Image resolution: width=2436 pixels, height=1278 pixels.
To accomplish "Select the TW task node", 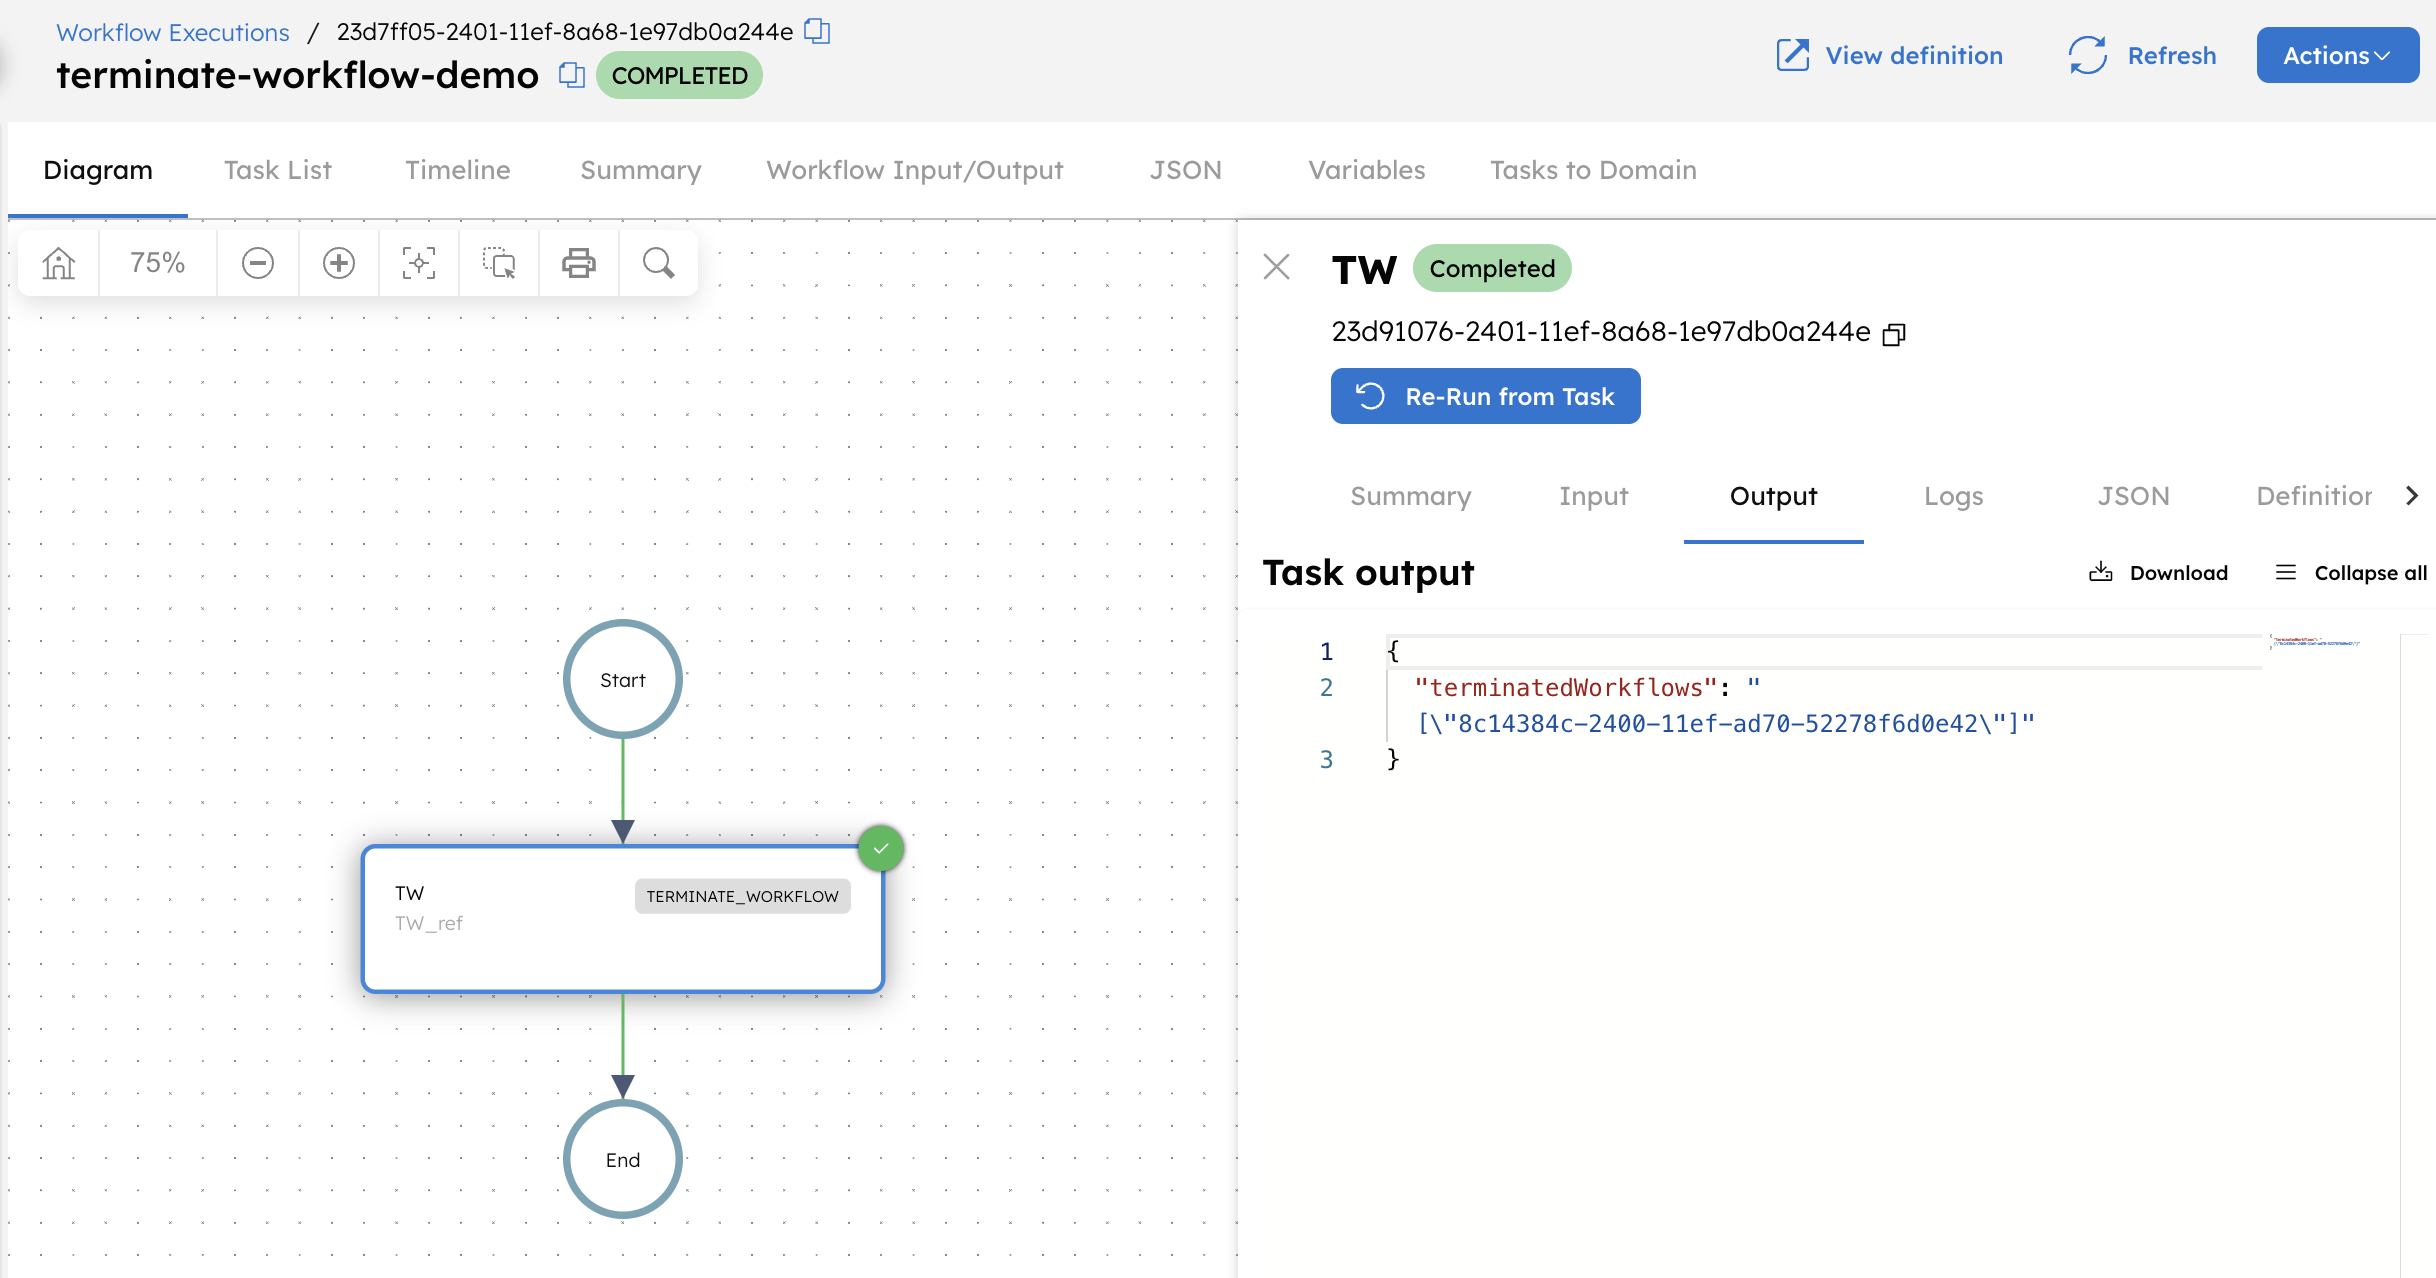I will click(623, 919).
